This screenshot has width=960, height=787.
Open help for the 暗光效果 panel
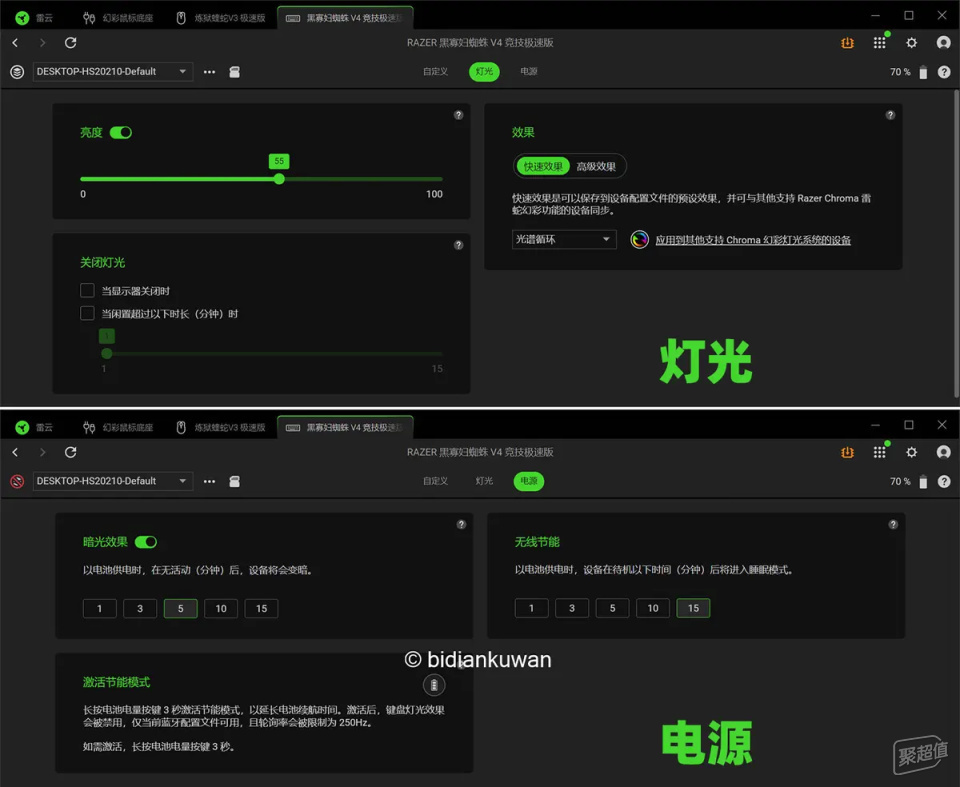[x=462, y=524]
